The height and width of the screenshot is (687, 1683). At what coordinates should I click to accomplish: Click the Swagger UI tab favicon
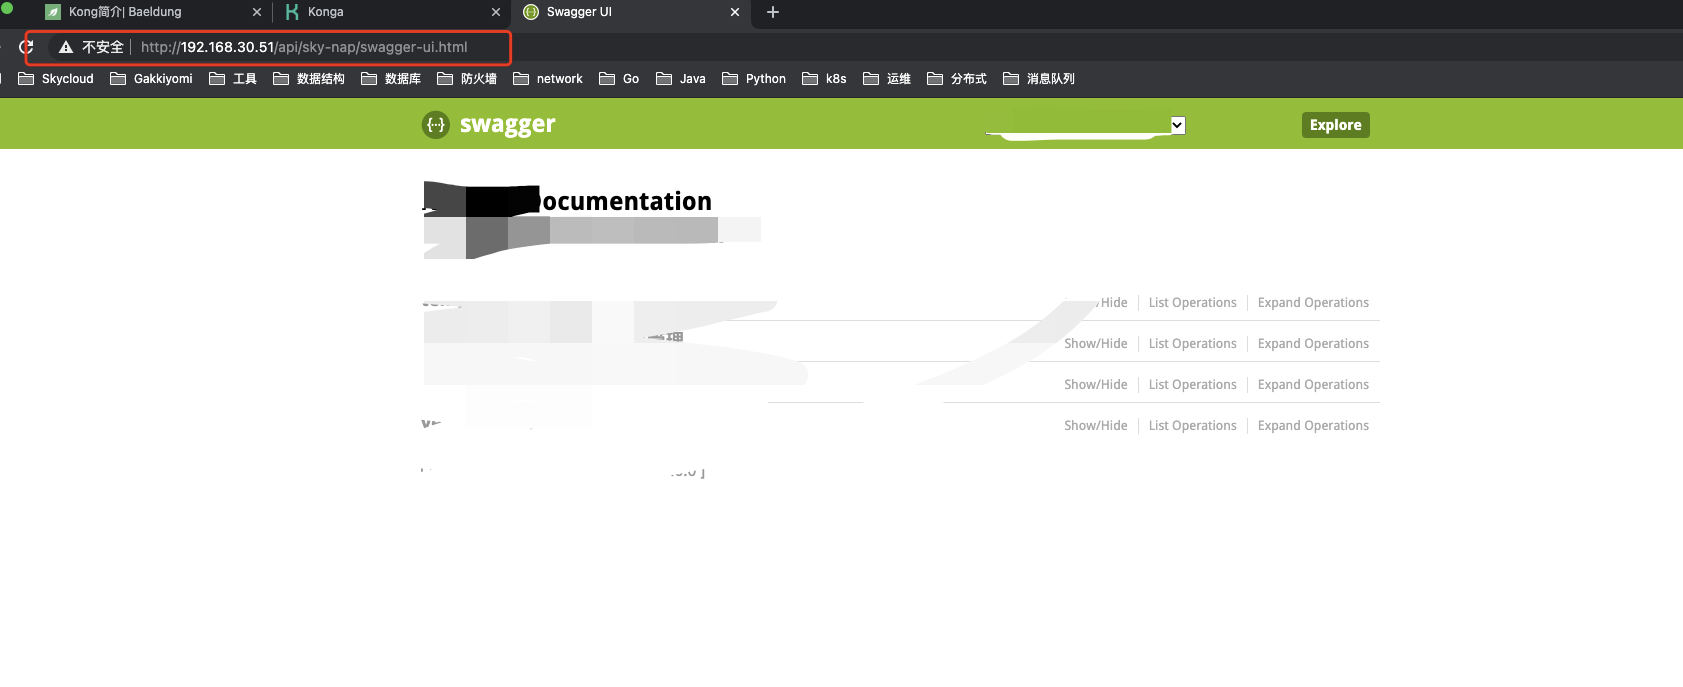pyautogui.click(x=531, y=12)
